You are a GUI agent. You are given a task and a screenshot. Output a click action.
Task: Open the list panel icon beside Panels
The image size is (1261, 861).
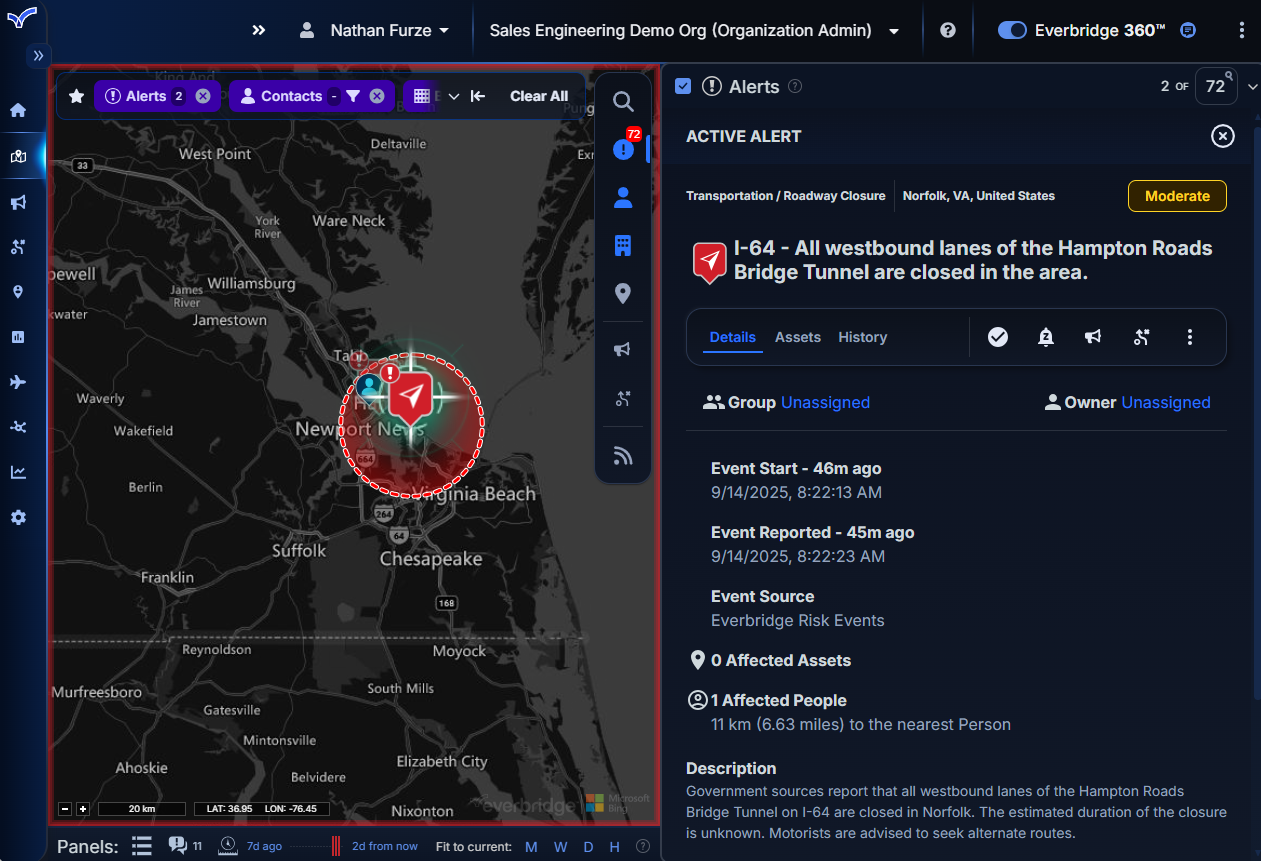click(x=142, y=846)
